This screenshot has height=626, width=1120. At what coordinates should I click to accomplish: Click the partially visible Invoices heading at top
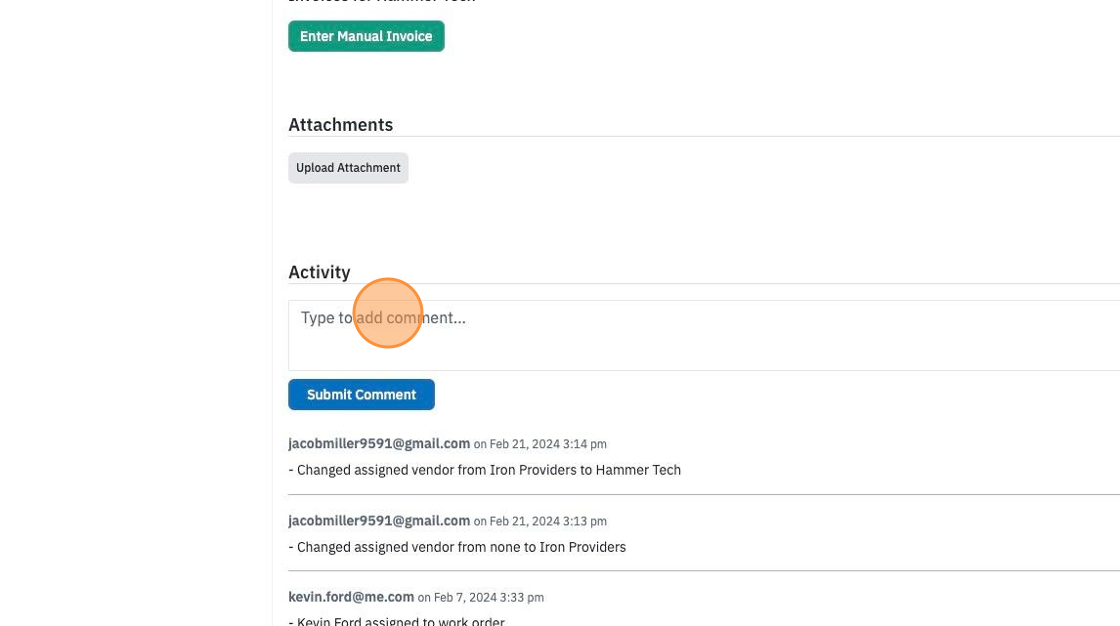tap(381, 1)
